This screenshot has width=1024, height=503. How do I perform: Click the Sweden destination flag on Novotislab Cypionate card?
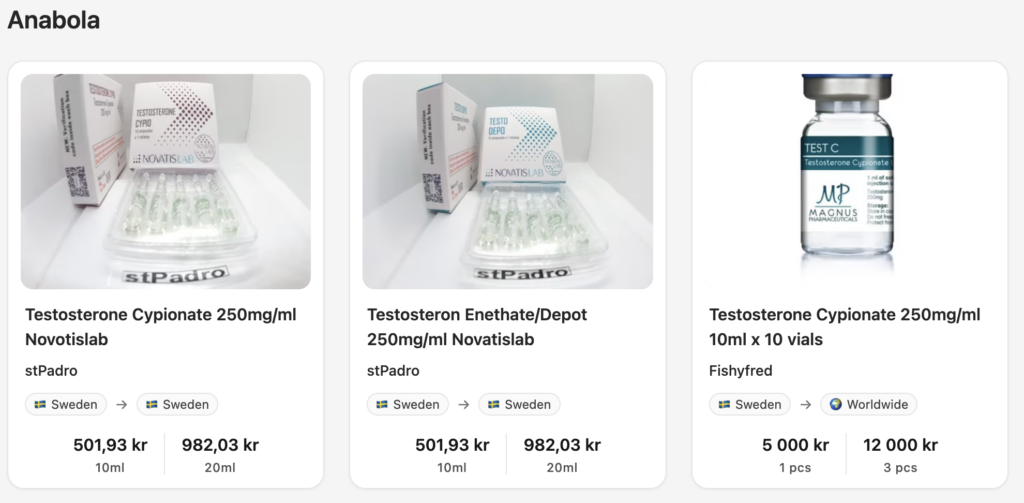(177, 405)
